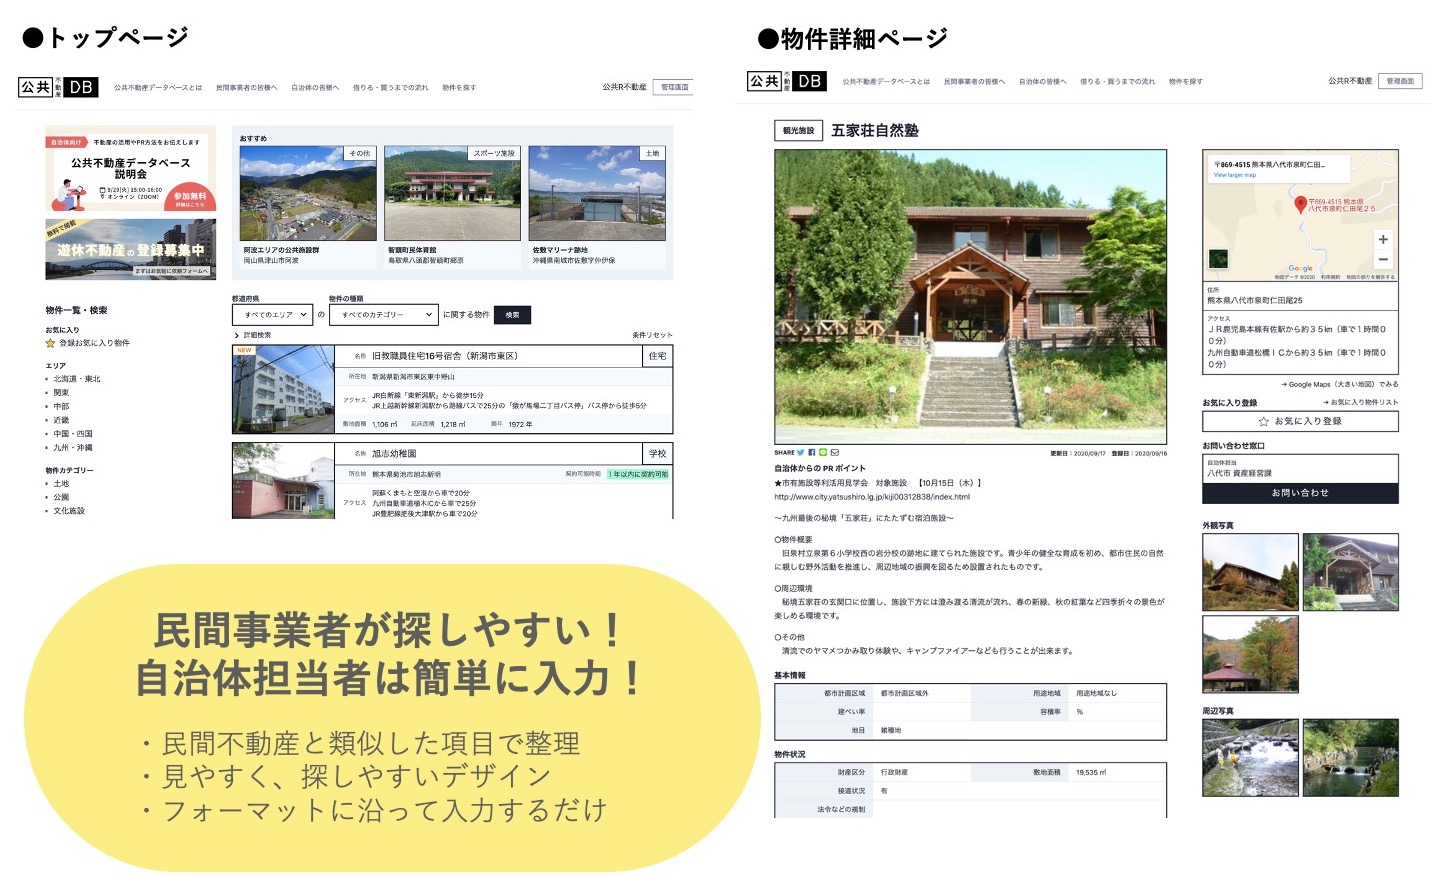Zoom in on the Google map
Viewport: 1431px width, 879px height.
1383,240
